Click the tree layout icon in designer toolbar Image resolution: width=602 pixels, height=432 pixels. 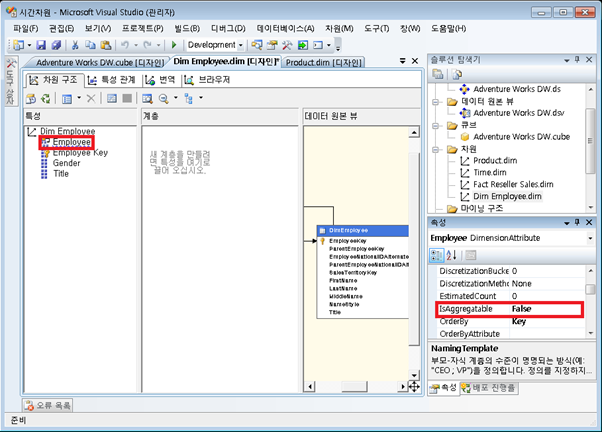tap(189, 99)
